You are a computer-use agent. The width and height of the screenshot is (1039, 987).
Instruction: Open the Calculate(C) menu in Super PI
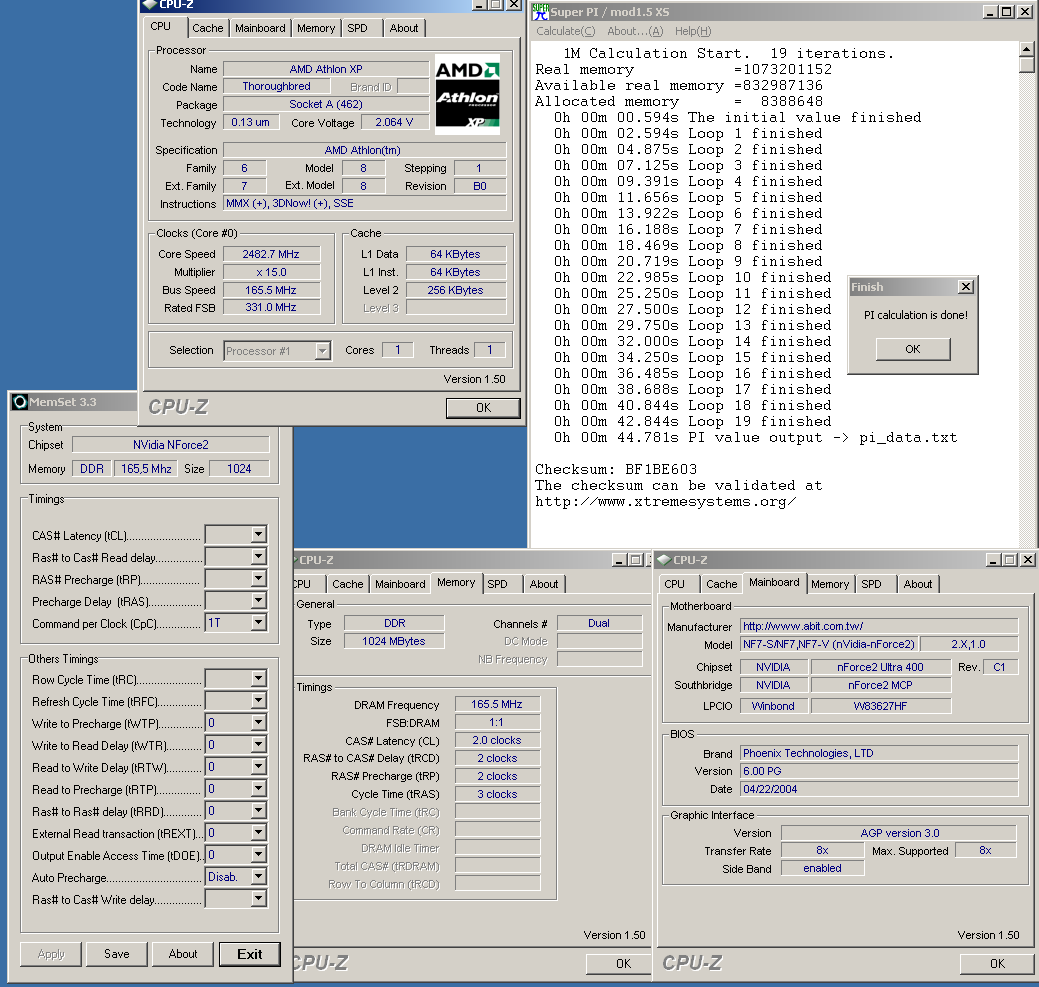[x=565, y=31]
